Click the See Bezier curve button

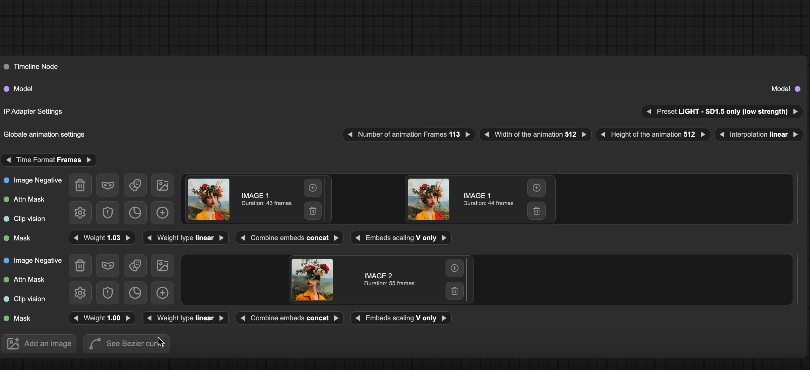(x=127, y=344)
